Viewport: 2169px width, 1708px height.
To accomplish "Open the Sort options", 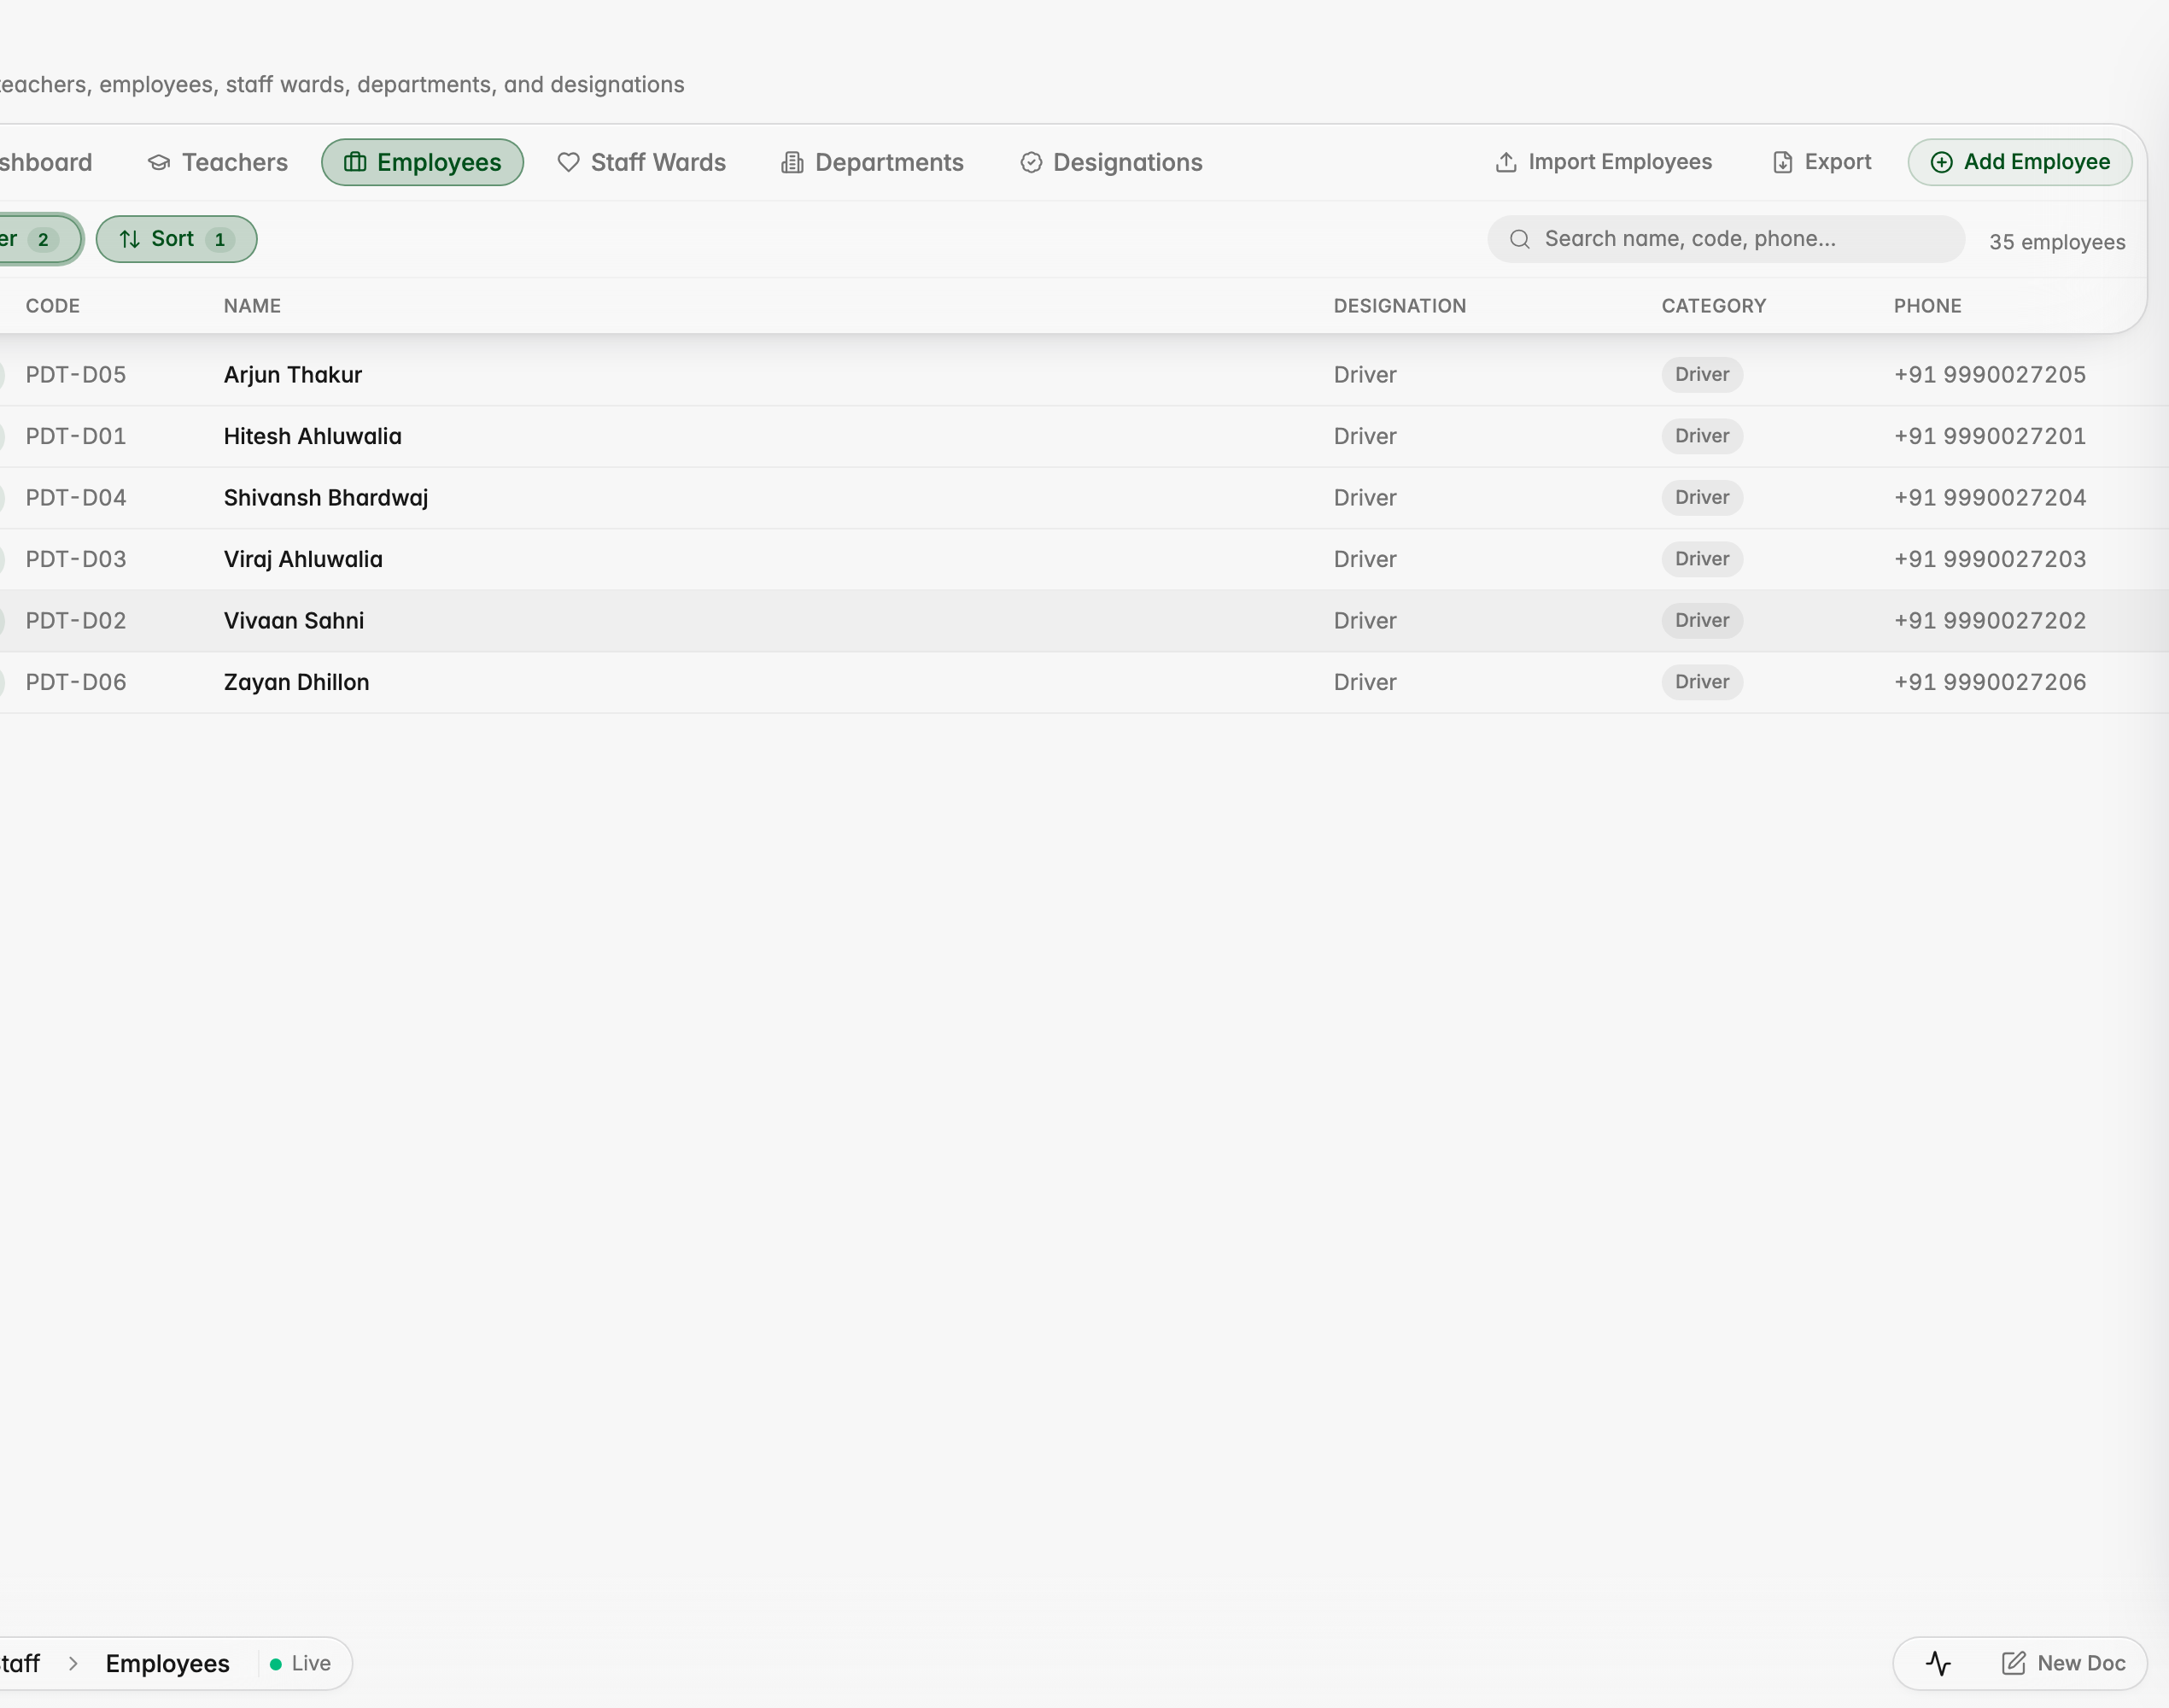I will (176, 239).
